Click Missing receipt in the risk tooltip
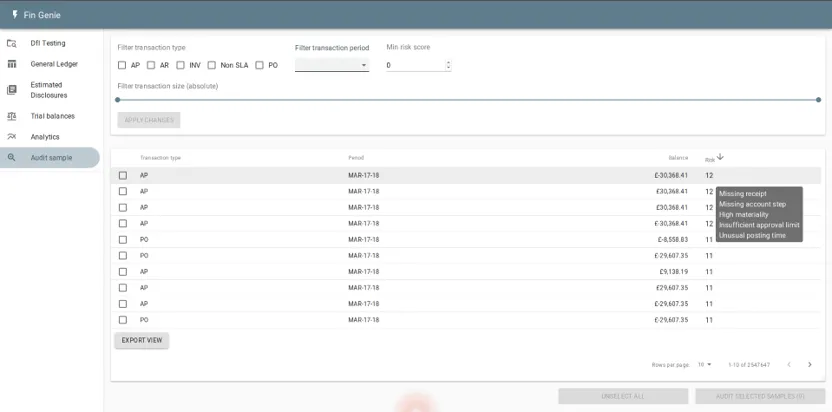Screen dimensions: 832x412 click(x=742, y=194)
